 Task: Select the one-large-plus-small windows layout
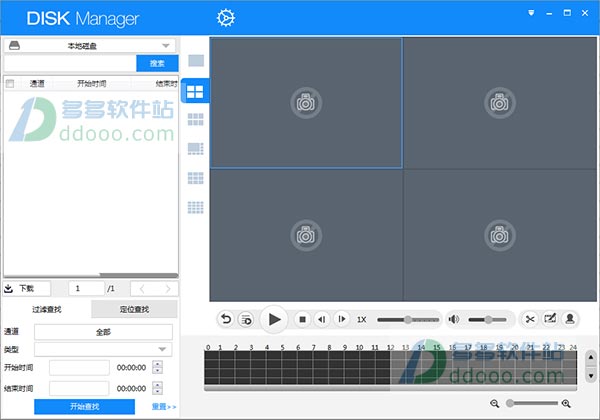[x=196, y=149]
